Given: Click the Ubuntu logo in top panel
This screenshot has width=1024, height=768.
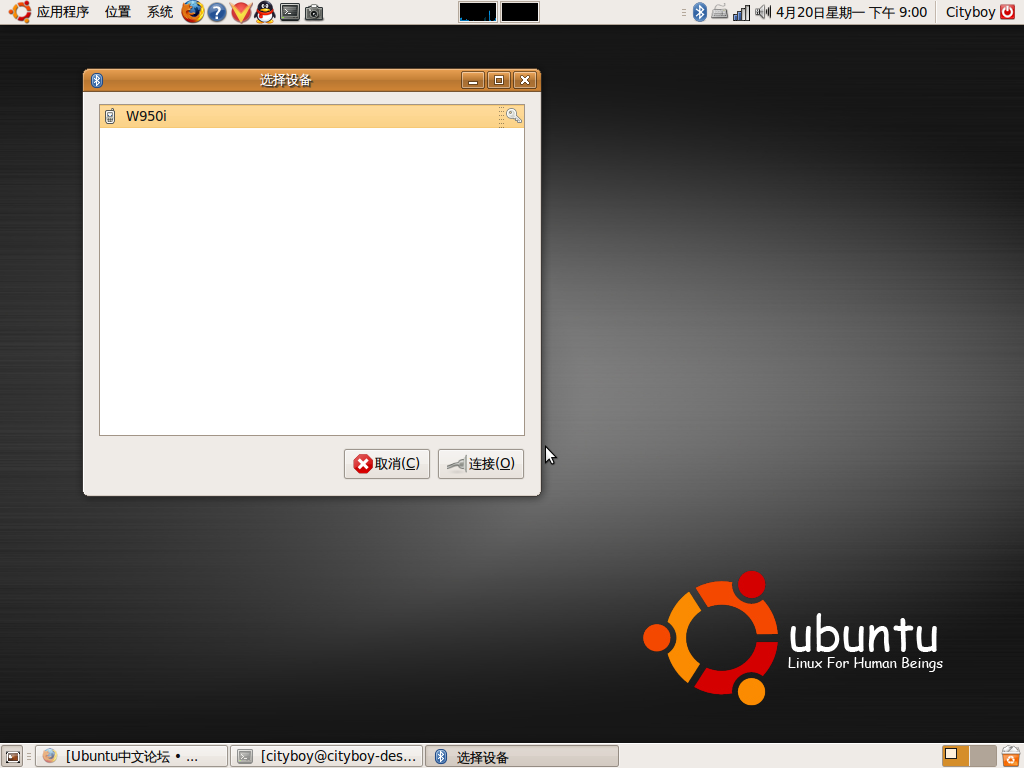Looking at the screenshot, I should point(20,12).
